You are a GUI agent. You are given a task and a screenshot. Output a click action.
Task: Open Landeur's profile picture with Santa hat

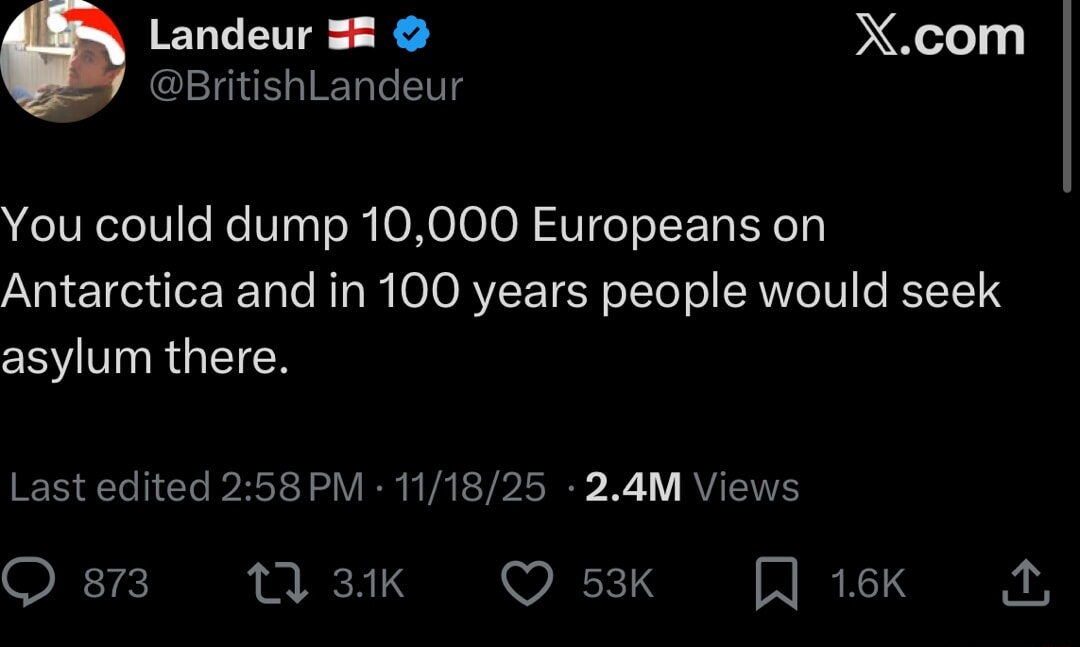(x=63, y=60)
